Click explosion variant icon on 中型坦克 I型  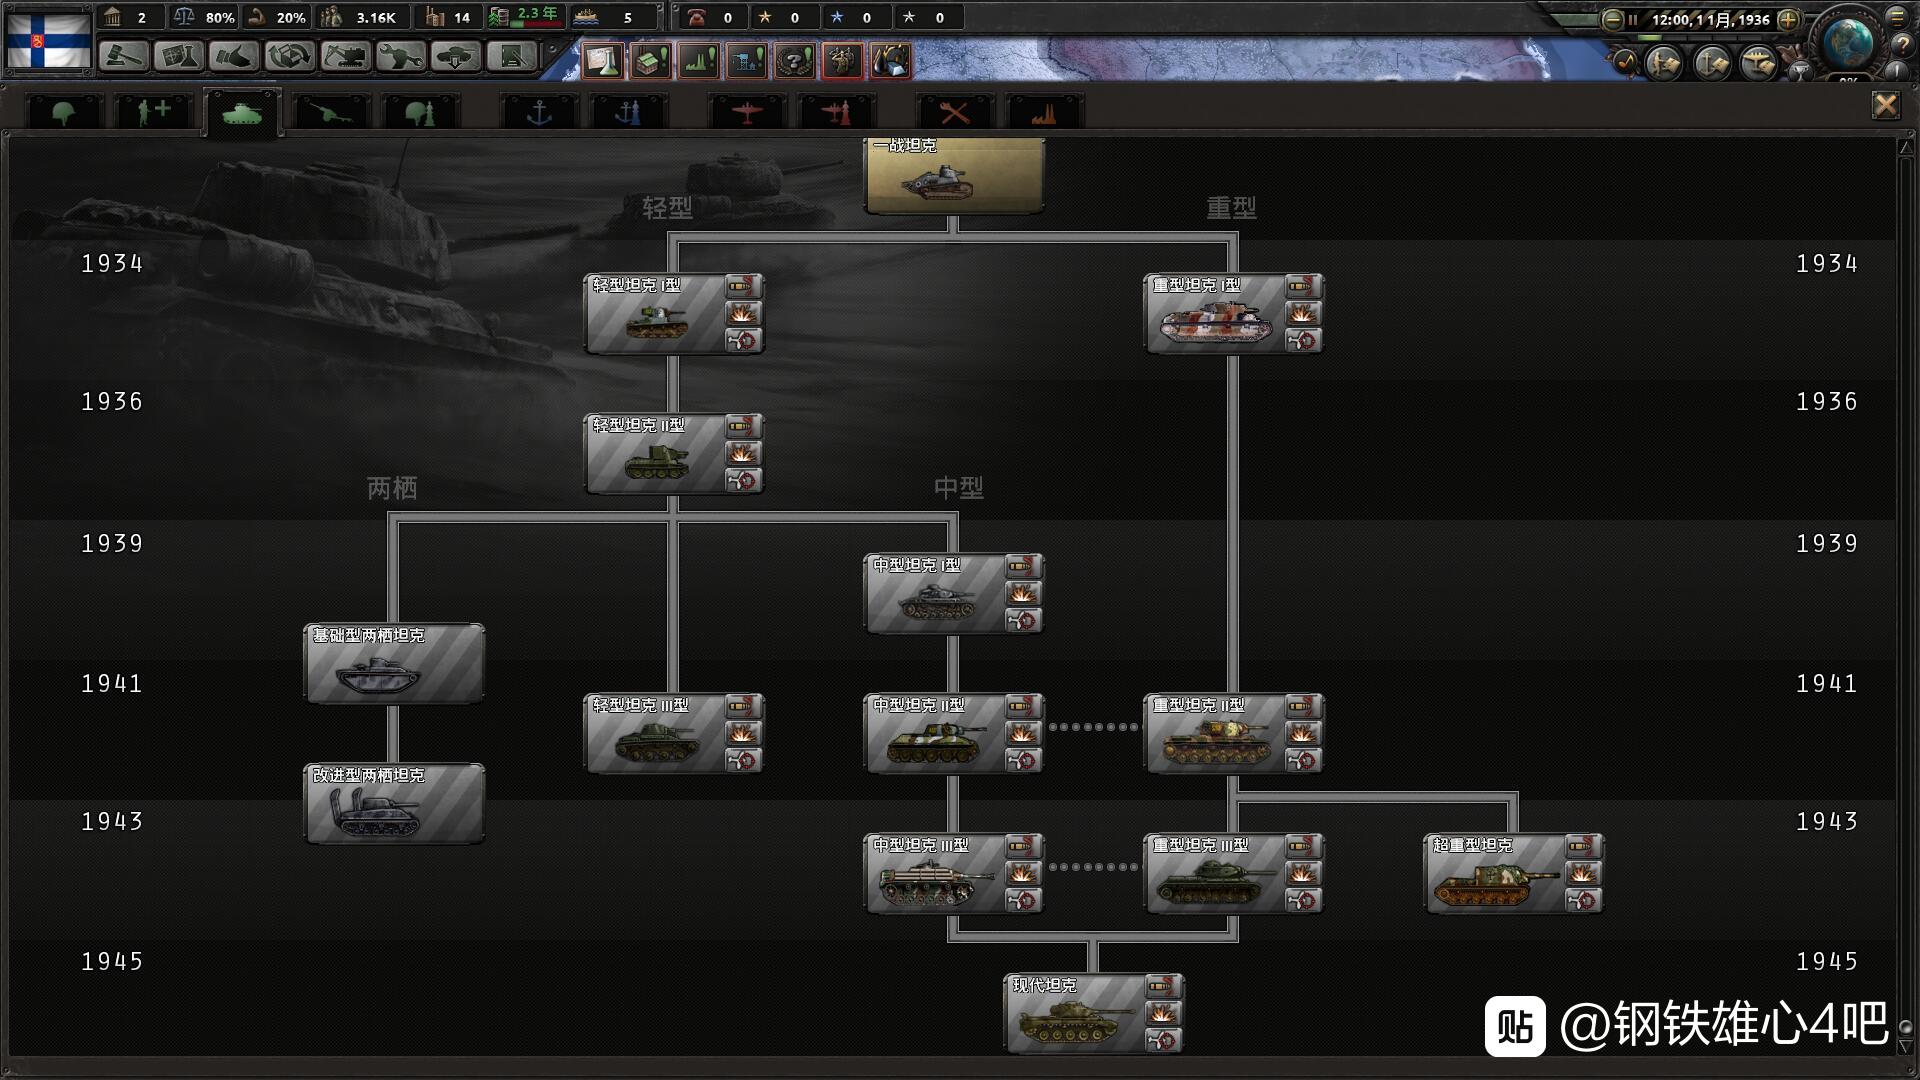click(1023, 594)
